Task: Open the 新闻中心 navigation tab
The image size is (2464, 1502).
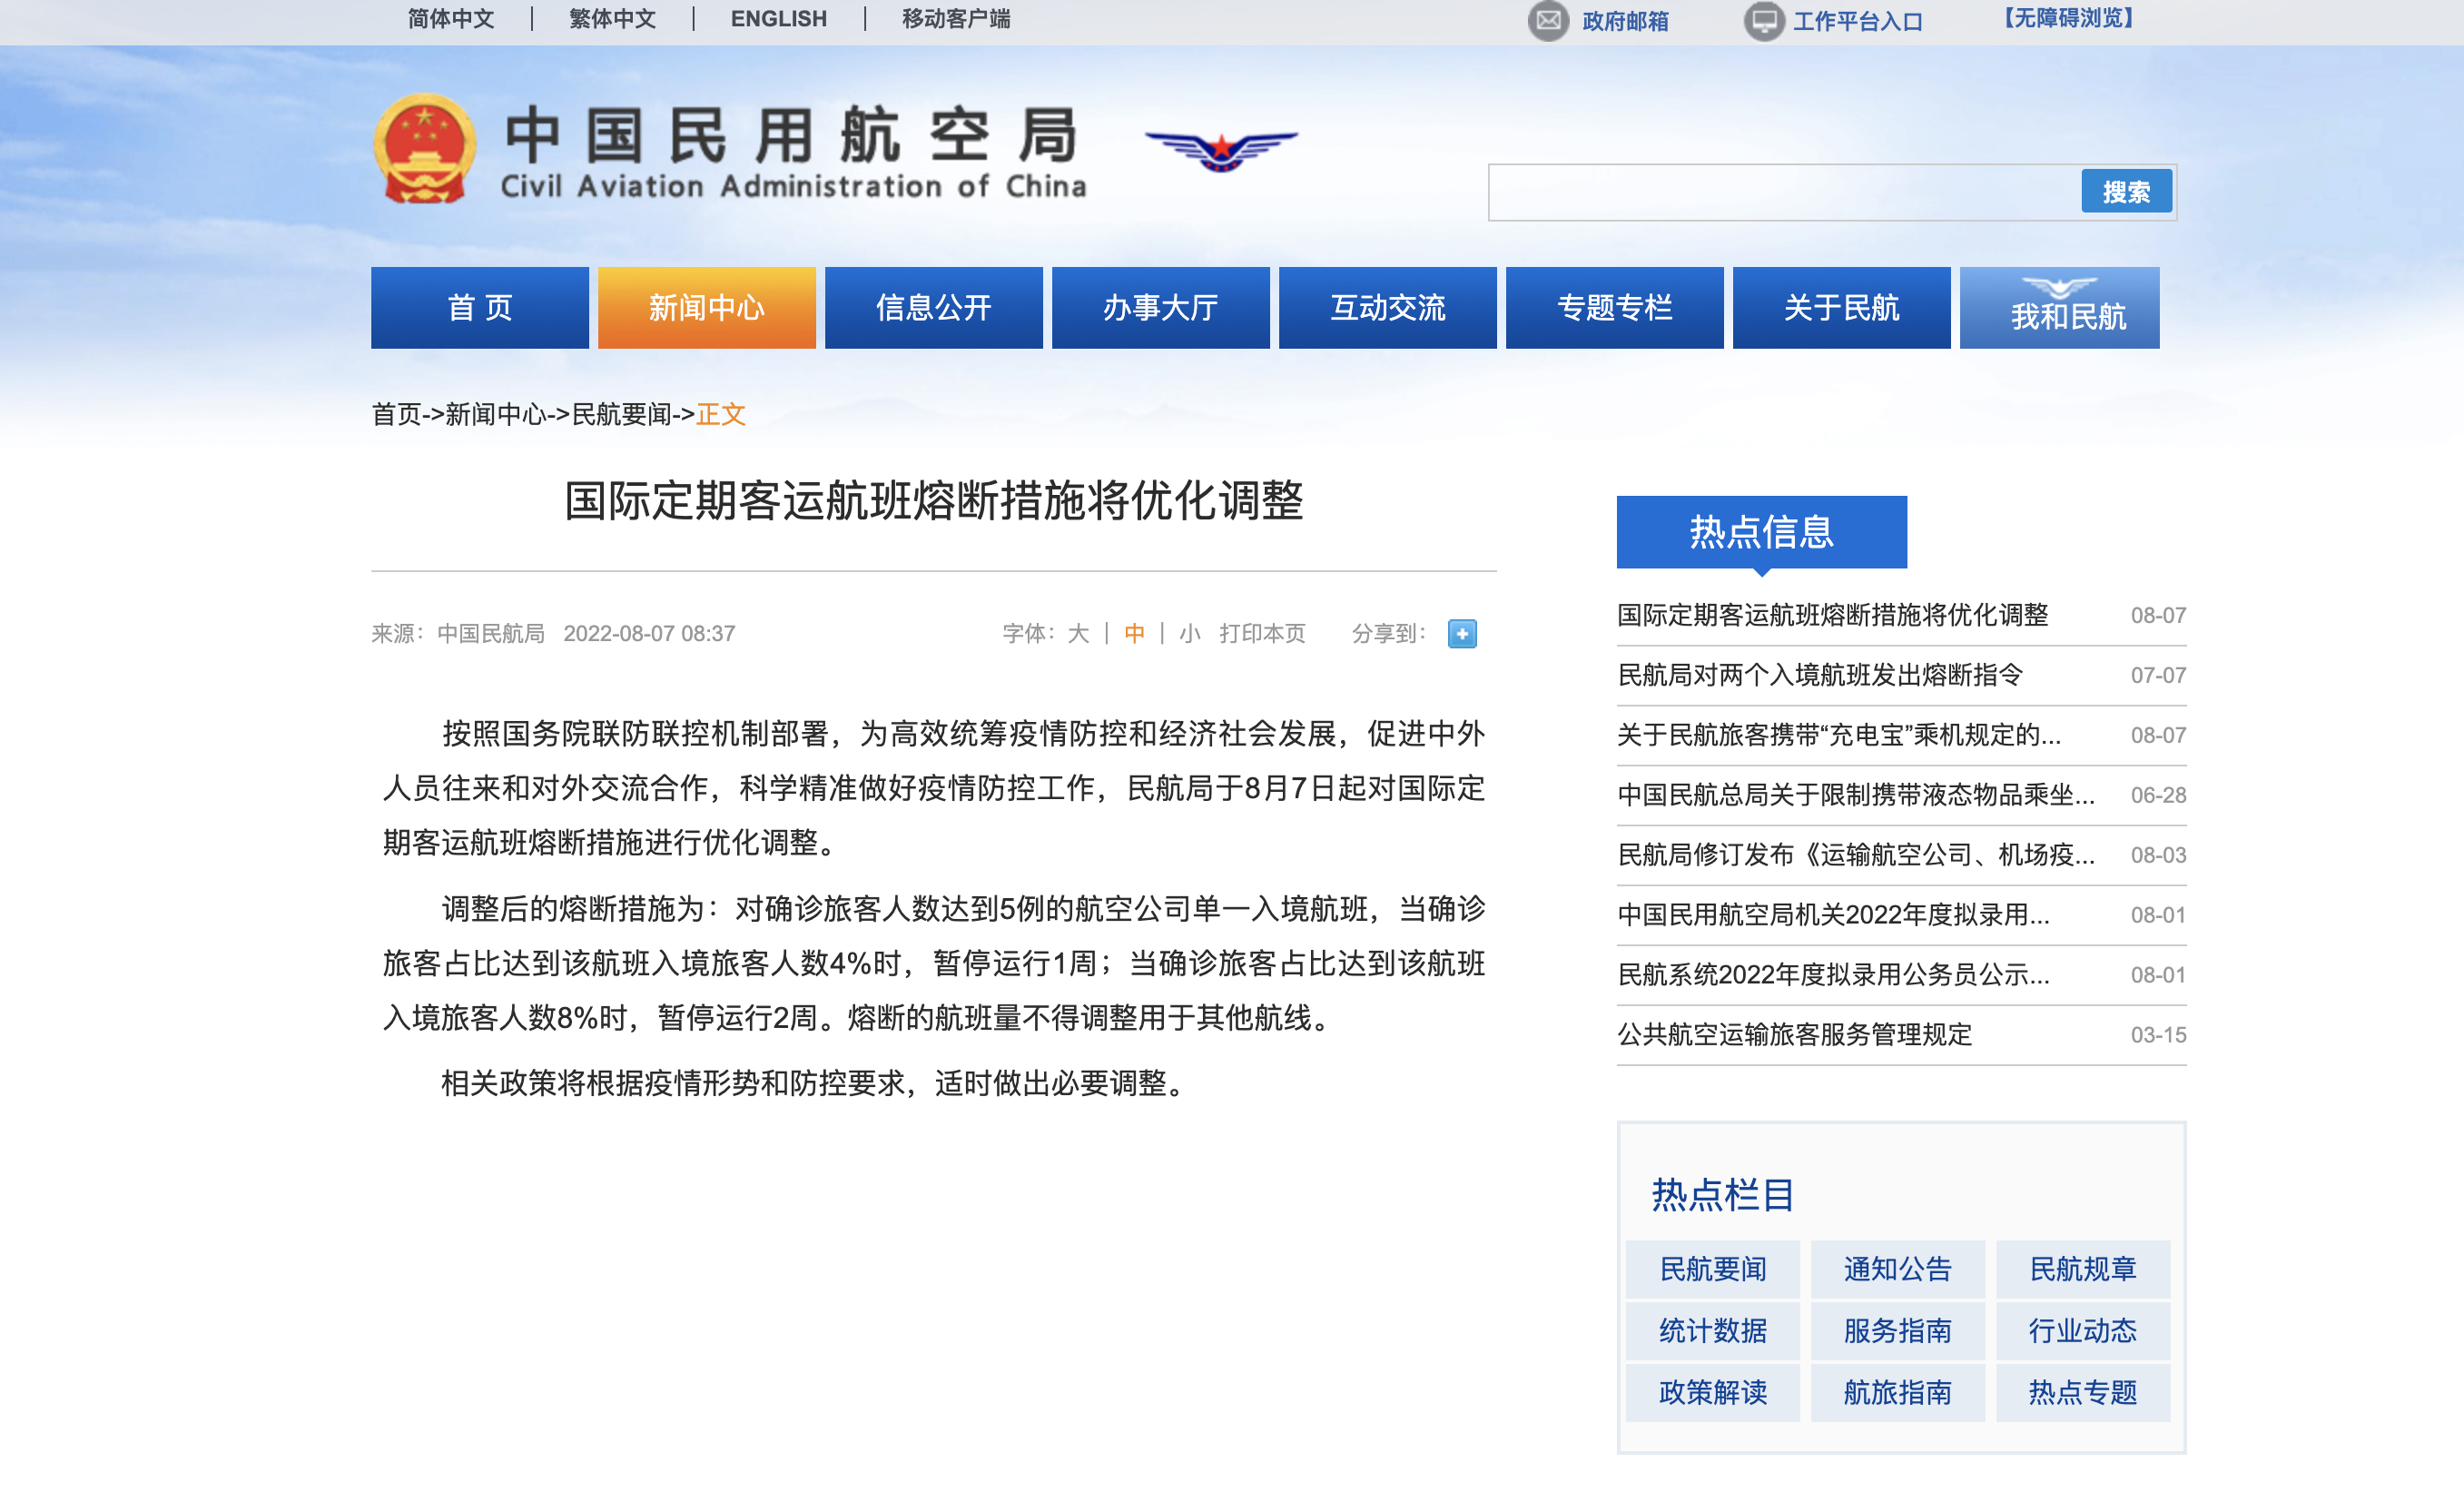Action: tap(706, 307)
